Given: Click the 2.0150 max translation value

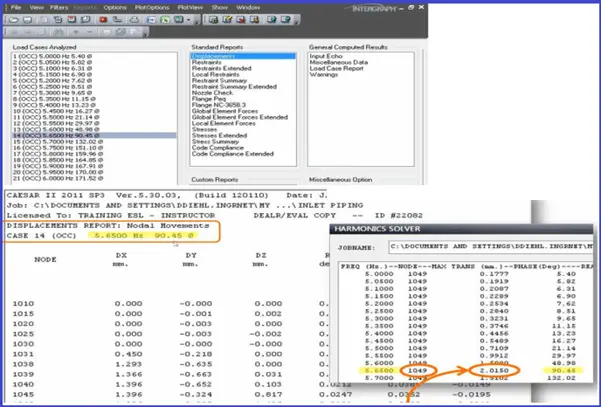Looking at the screenshot, I should [x=494, y=371].
